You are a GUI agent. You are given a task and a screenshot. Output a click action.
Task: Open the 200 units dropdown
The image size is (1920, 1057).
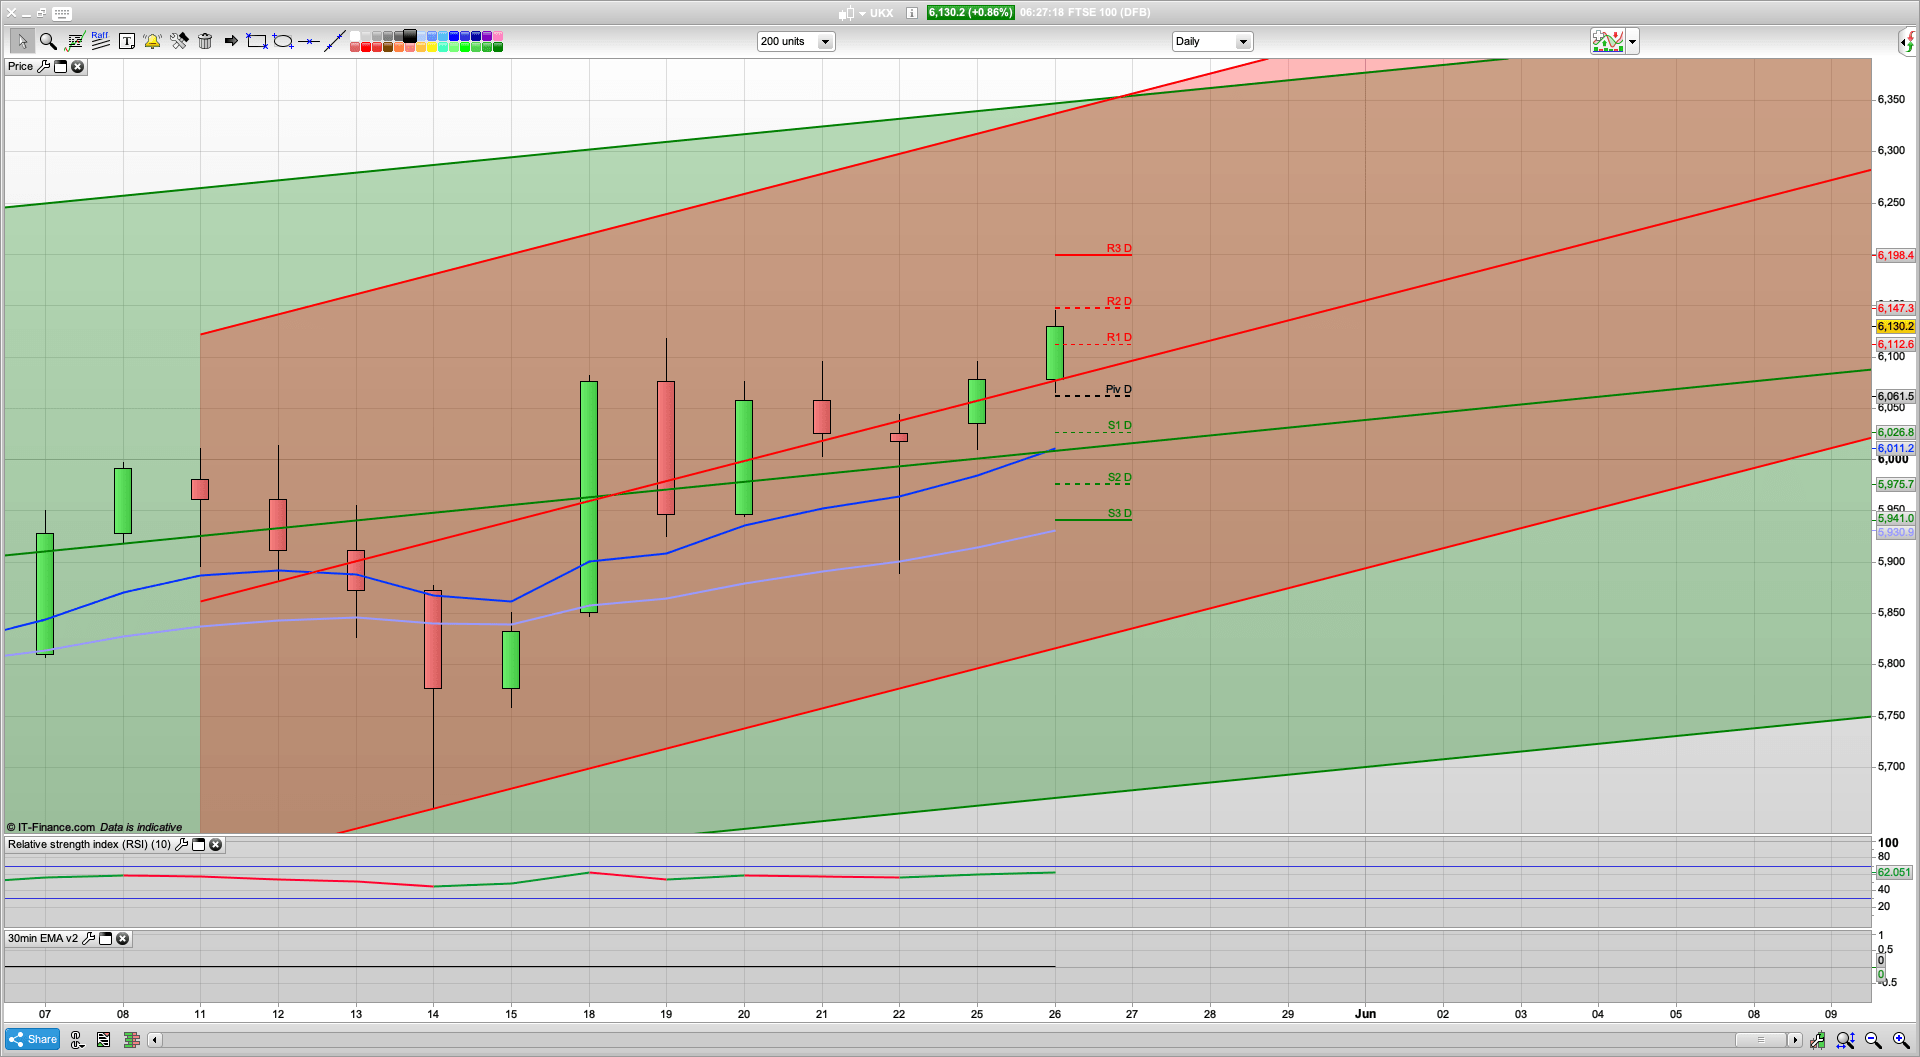pos(825,42)
